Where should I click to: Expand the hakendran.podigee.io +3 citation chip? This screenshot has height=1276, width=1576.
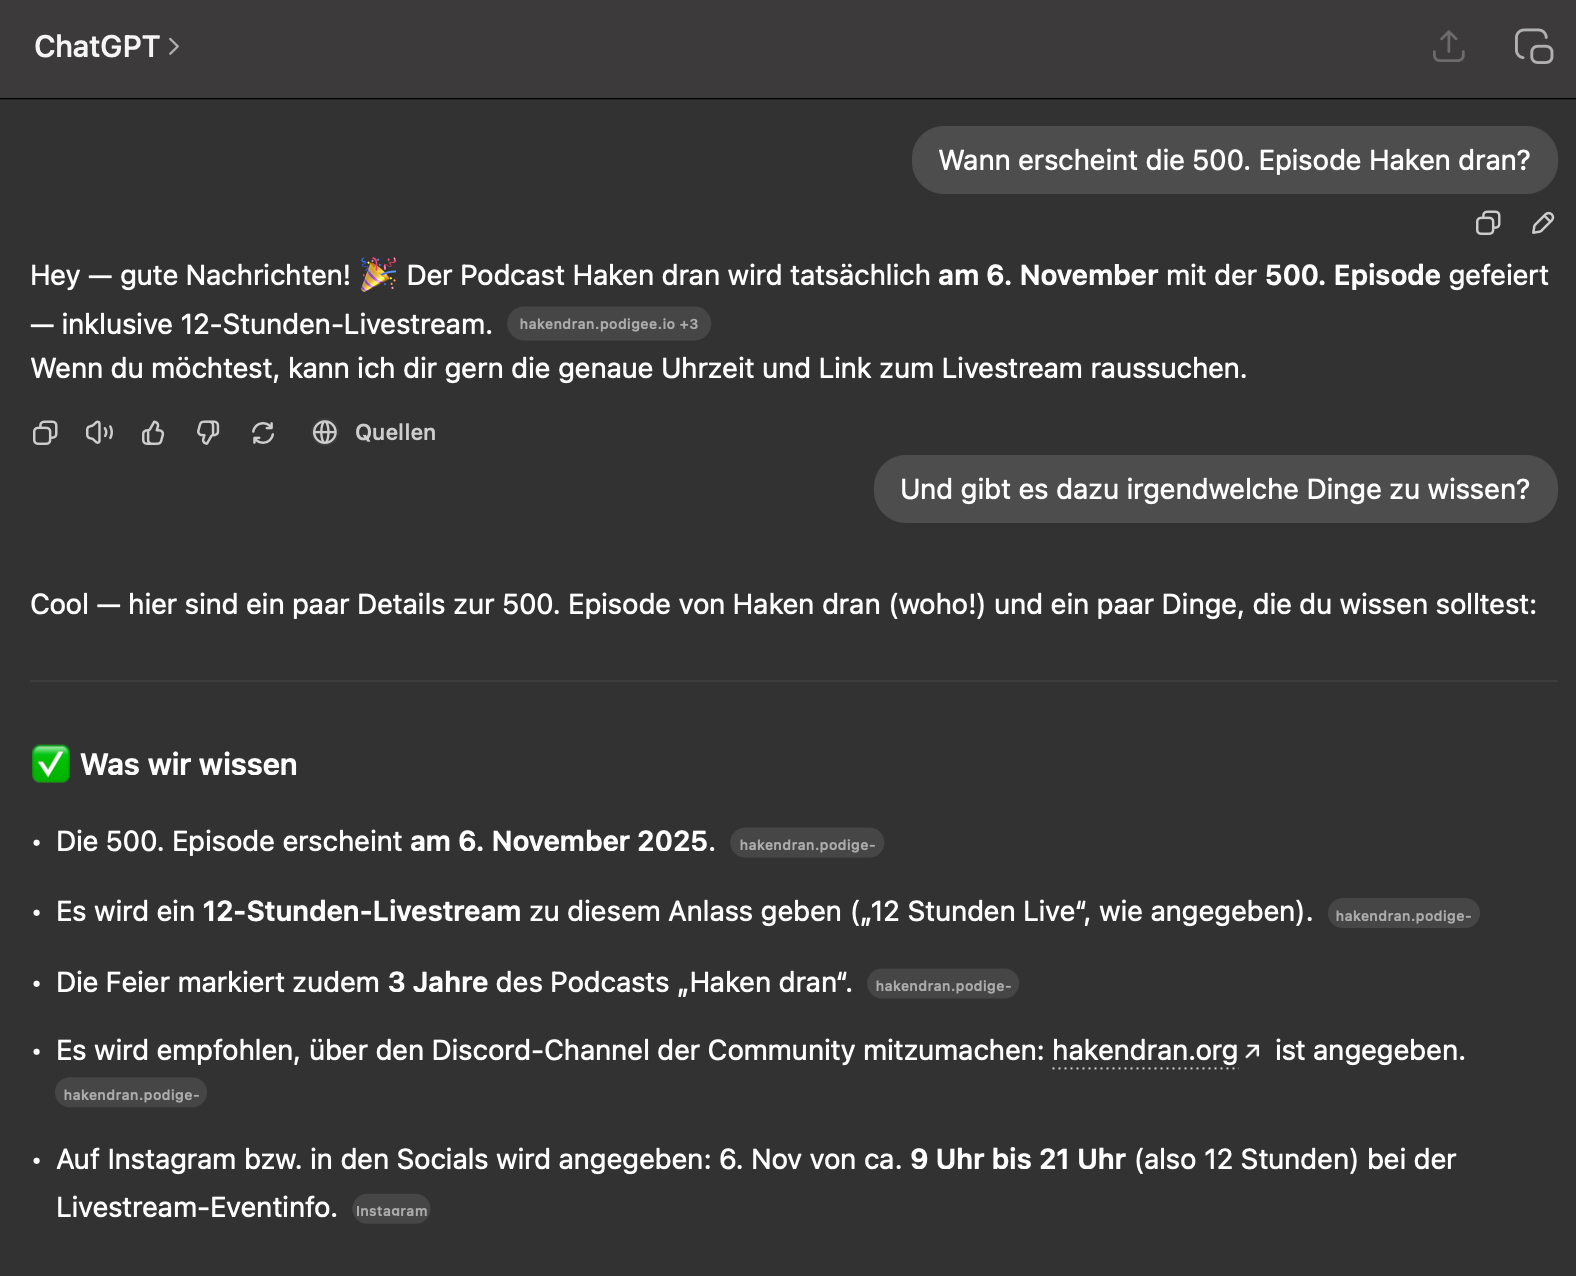click(x=608, y=324)
